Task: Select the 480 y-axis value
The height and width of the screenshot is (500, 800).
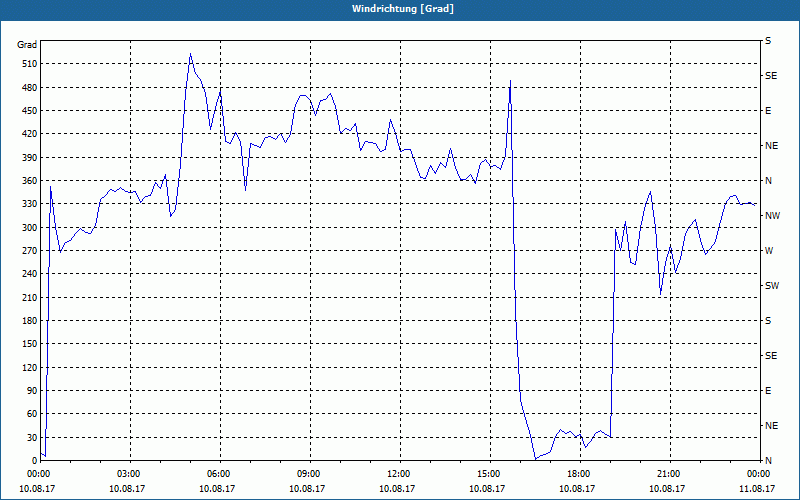Action: click(x=30, y=88)
